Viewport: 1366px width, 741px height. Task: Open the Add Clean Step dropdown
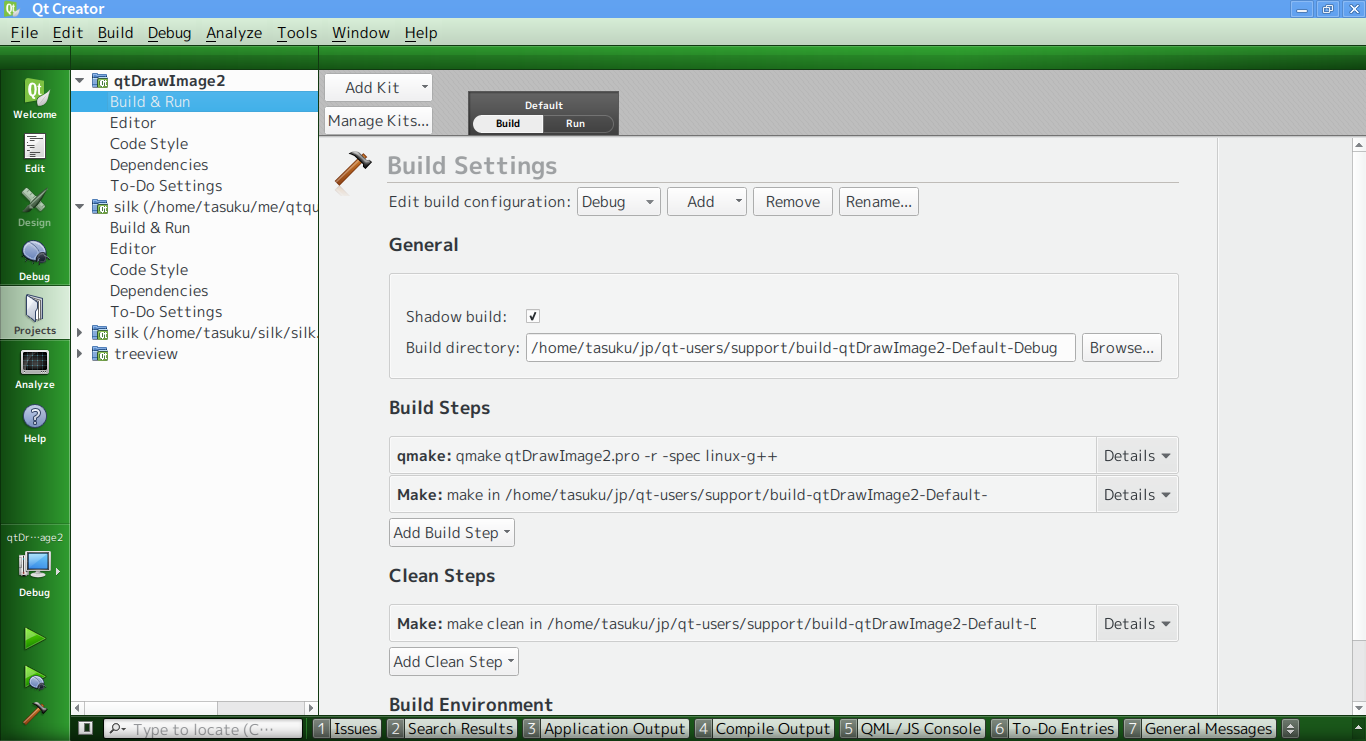tap(454, 662)
